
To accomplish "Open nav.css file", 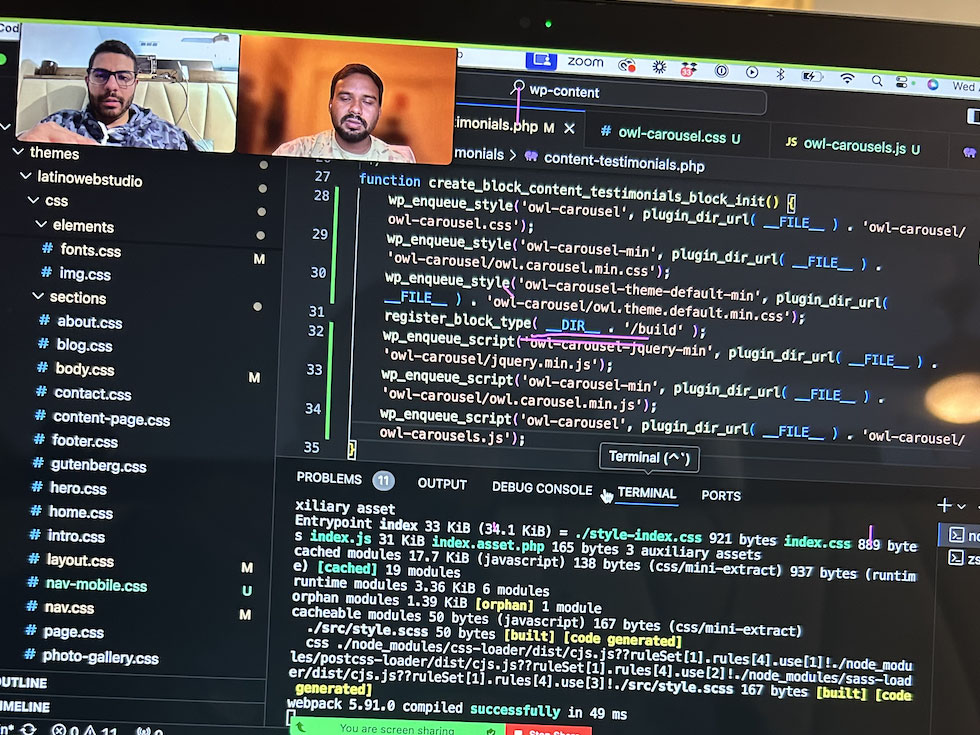I will pyautogui.click(x=69, y=608).
